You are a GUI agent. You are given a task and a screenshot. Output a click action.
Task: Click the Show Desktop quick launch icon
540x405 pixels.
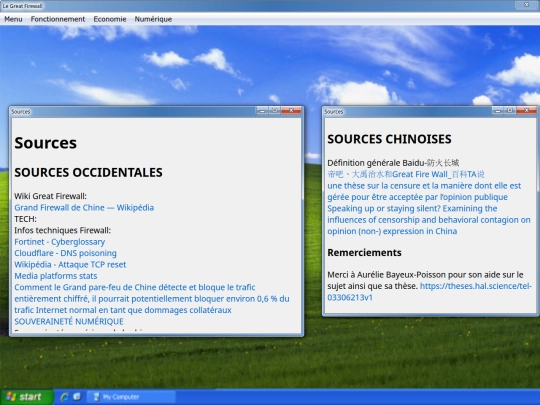coord(77,397)
